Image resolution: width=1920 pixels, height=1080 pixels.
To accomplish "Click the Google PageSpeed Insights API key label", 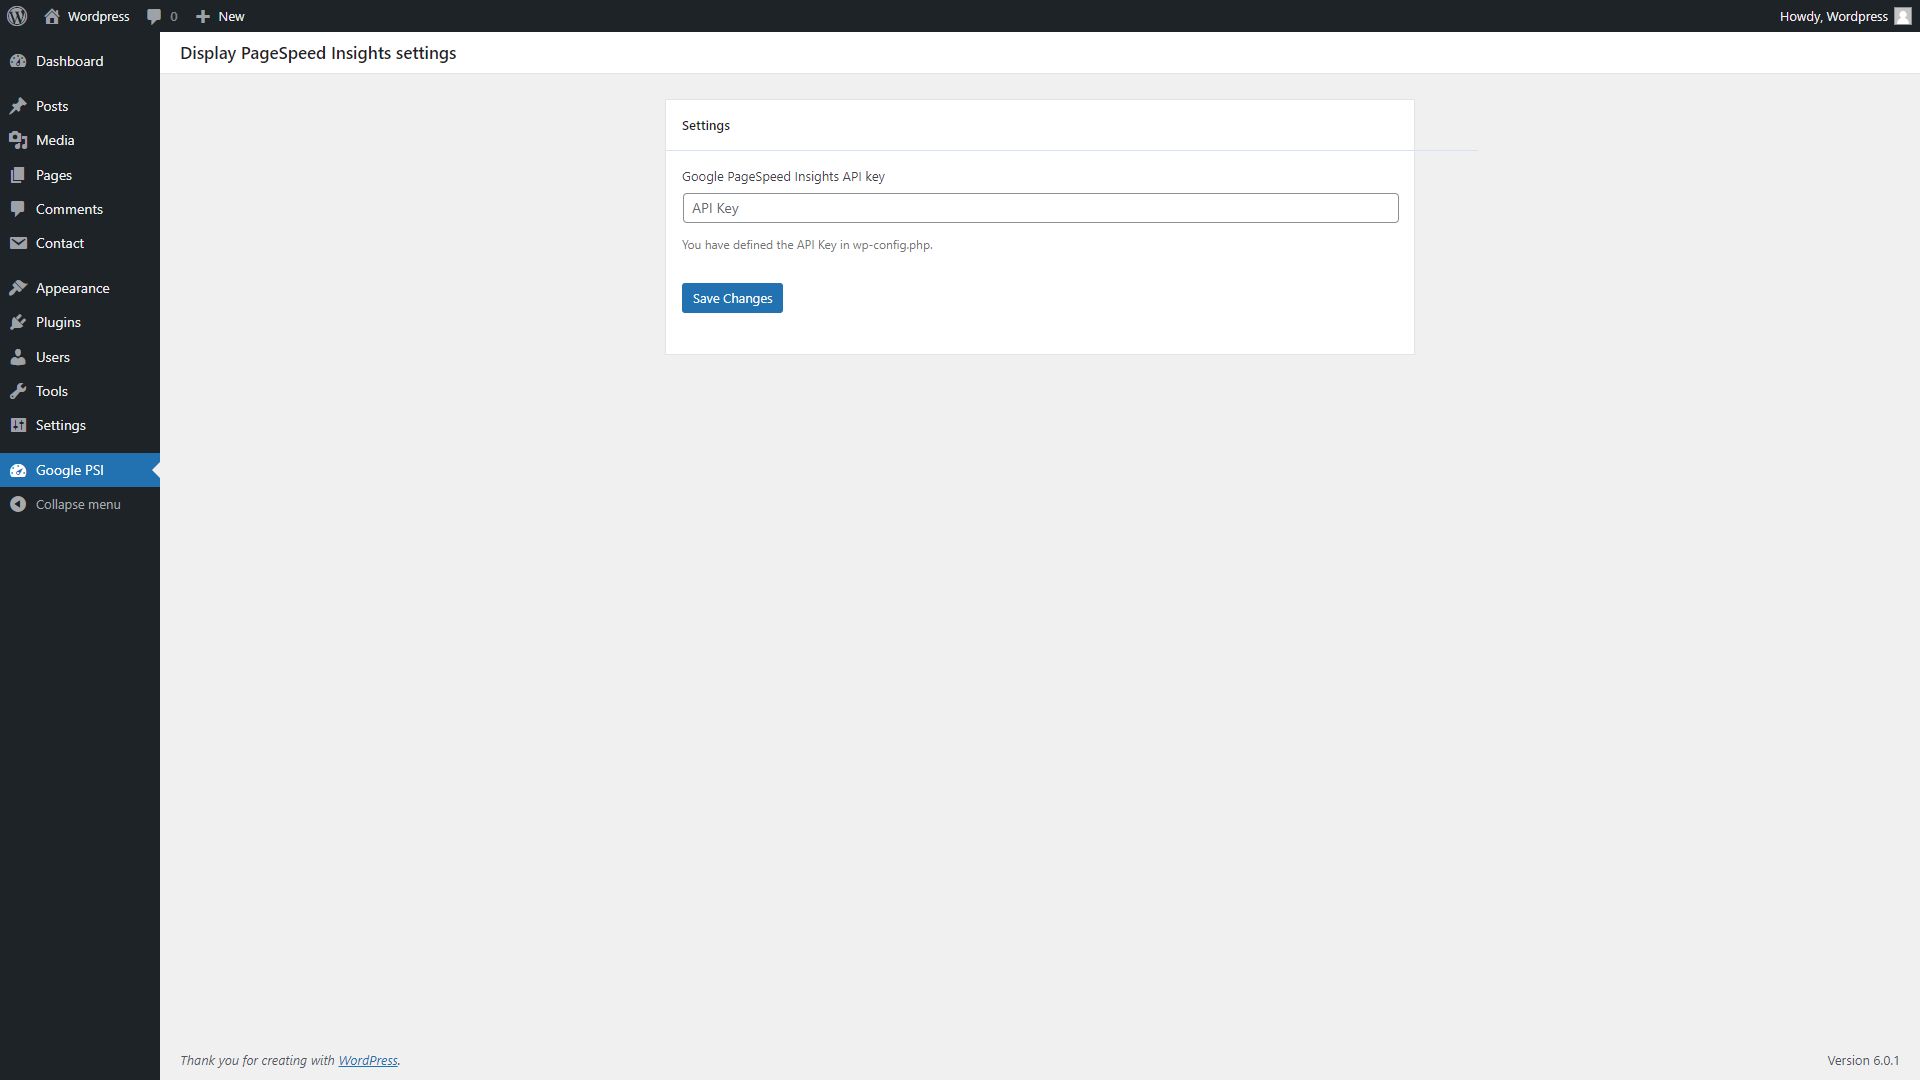I will point(783,176).
